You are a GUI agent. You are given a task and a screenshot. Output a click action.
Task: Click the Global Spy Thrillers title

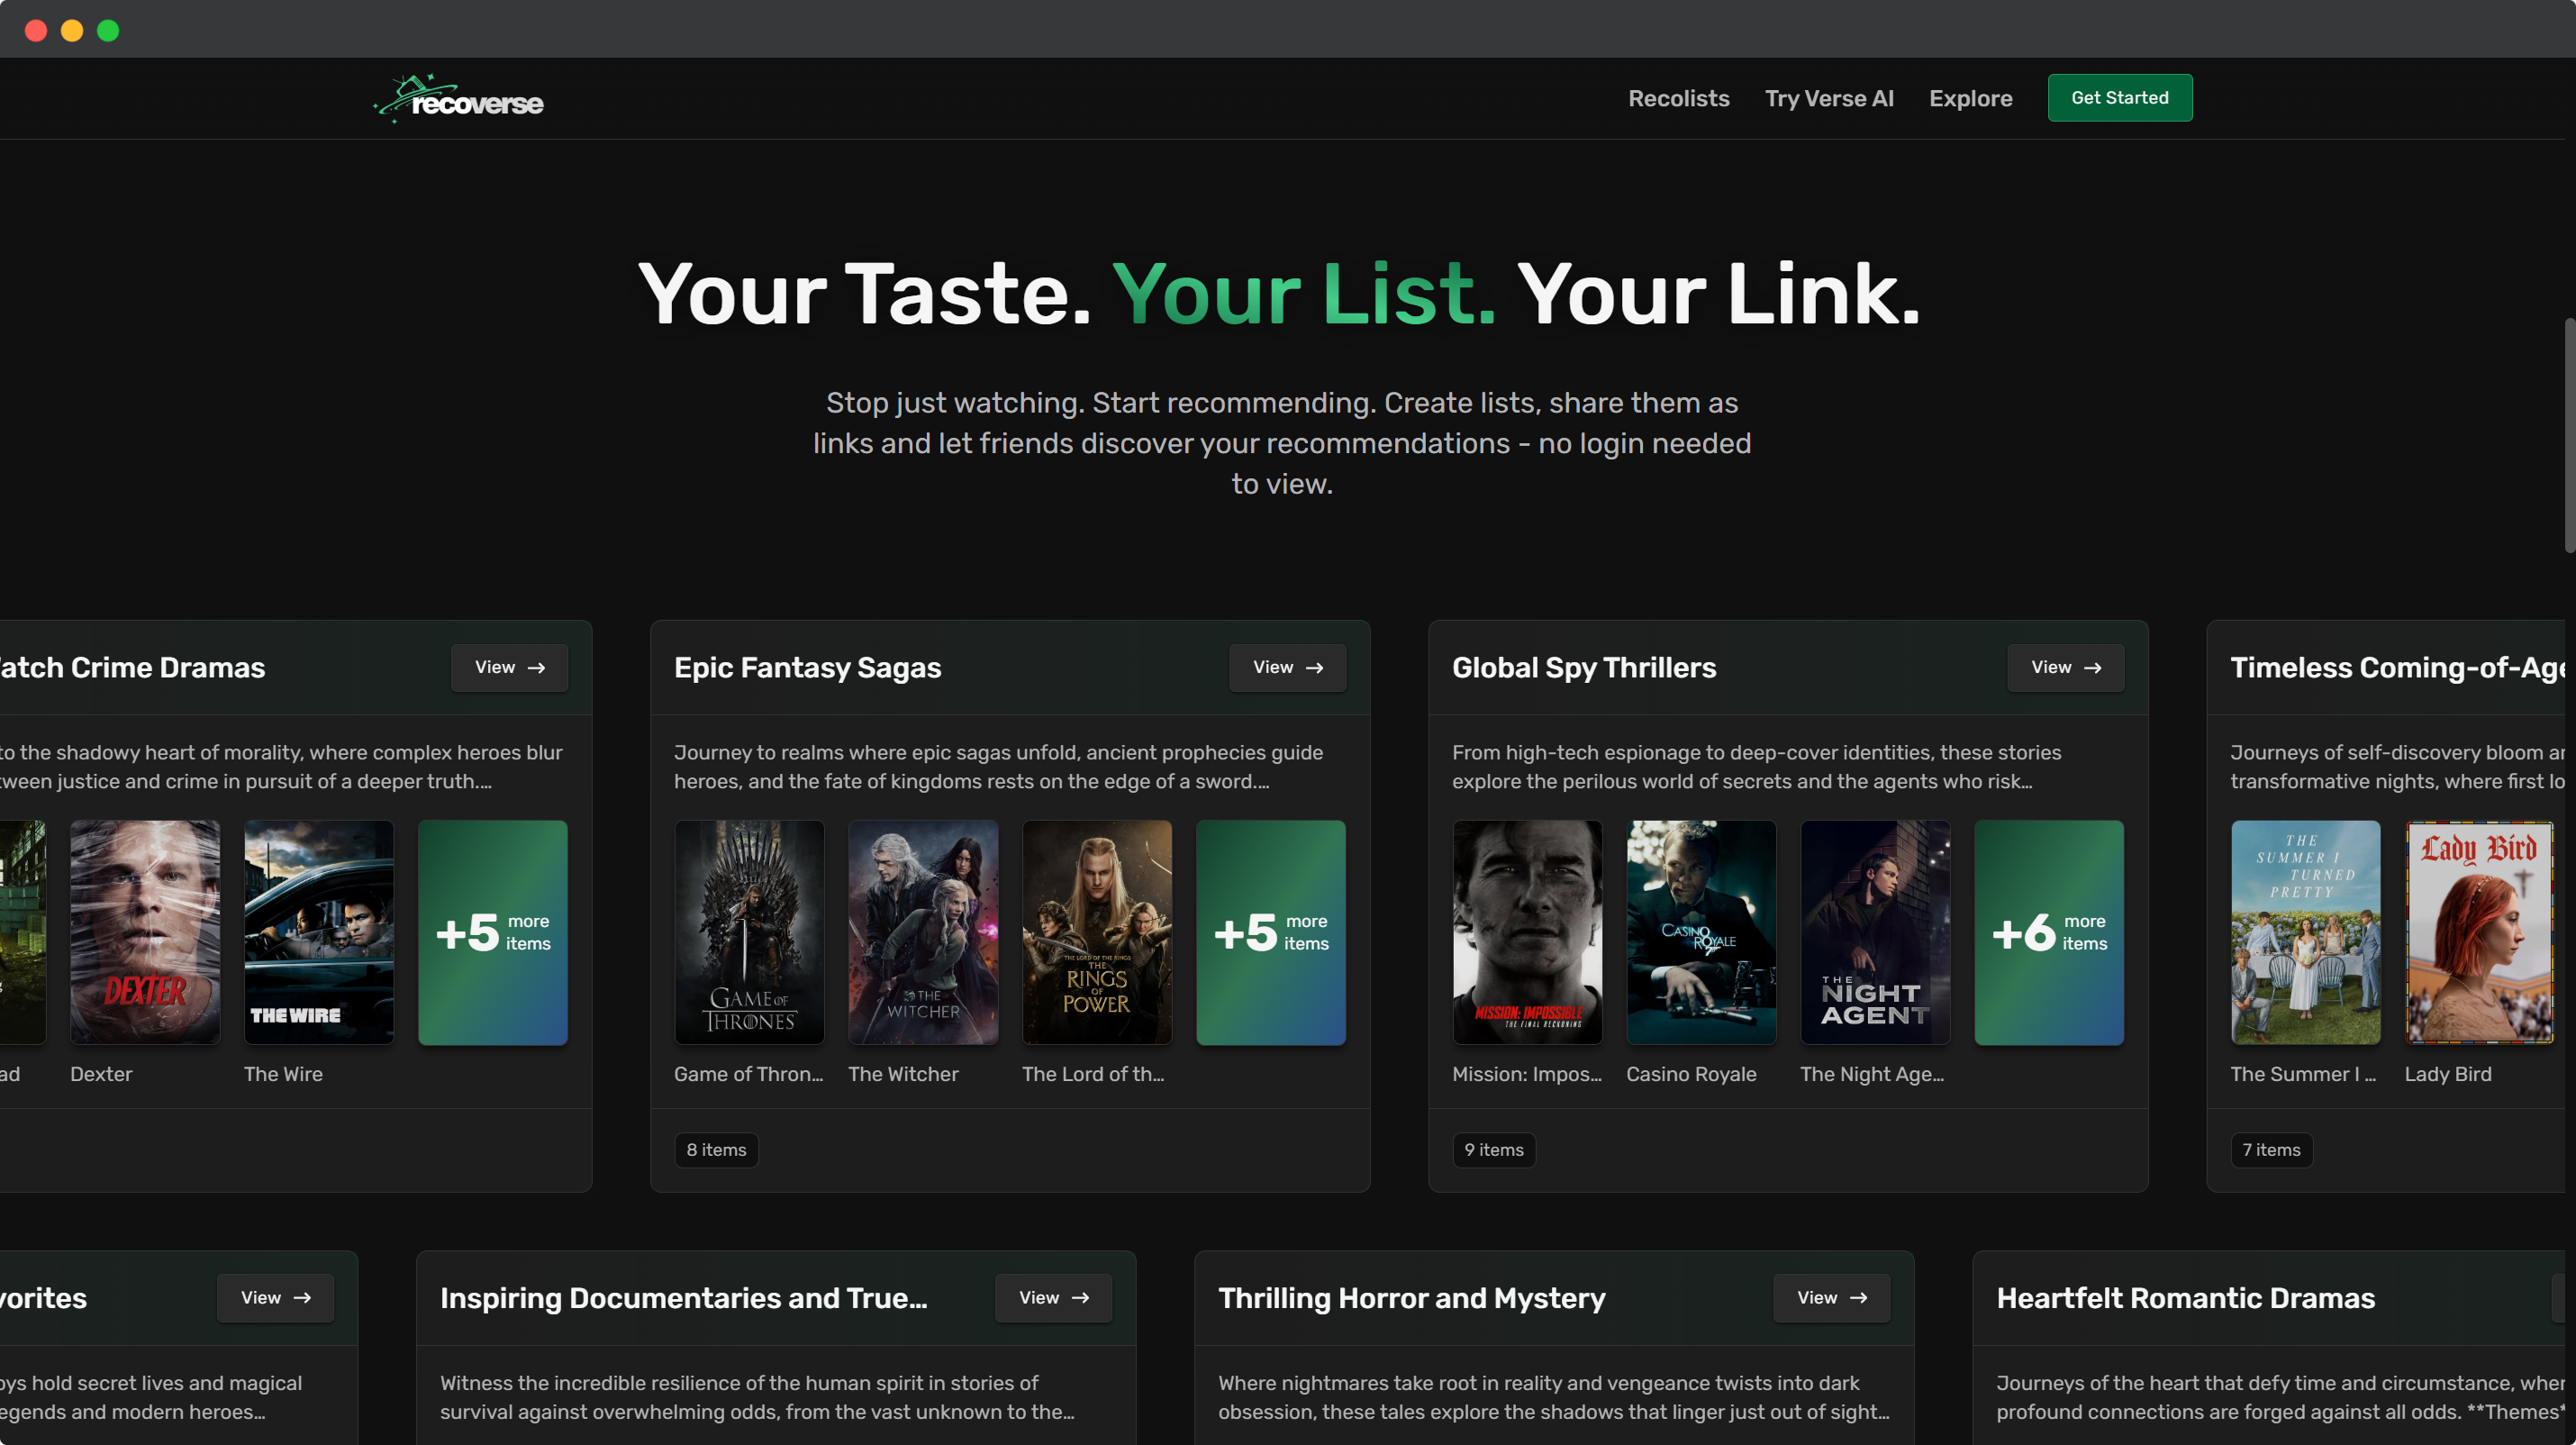1584,667
